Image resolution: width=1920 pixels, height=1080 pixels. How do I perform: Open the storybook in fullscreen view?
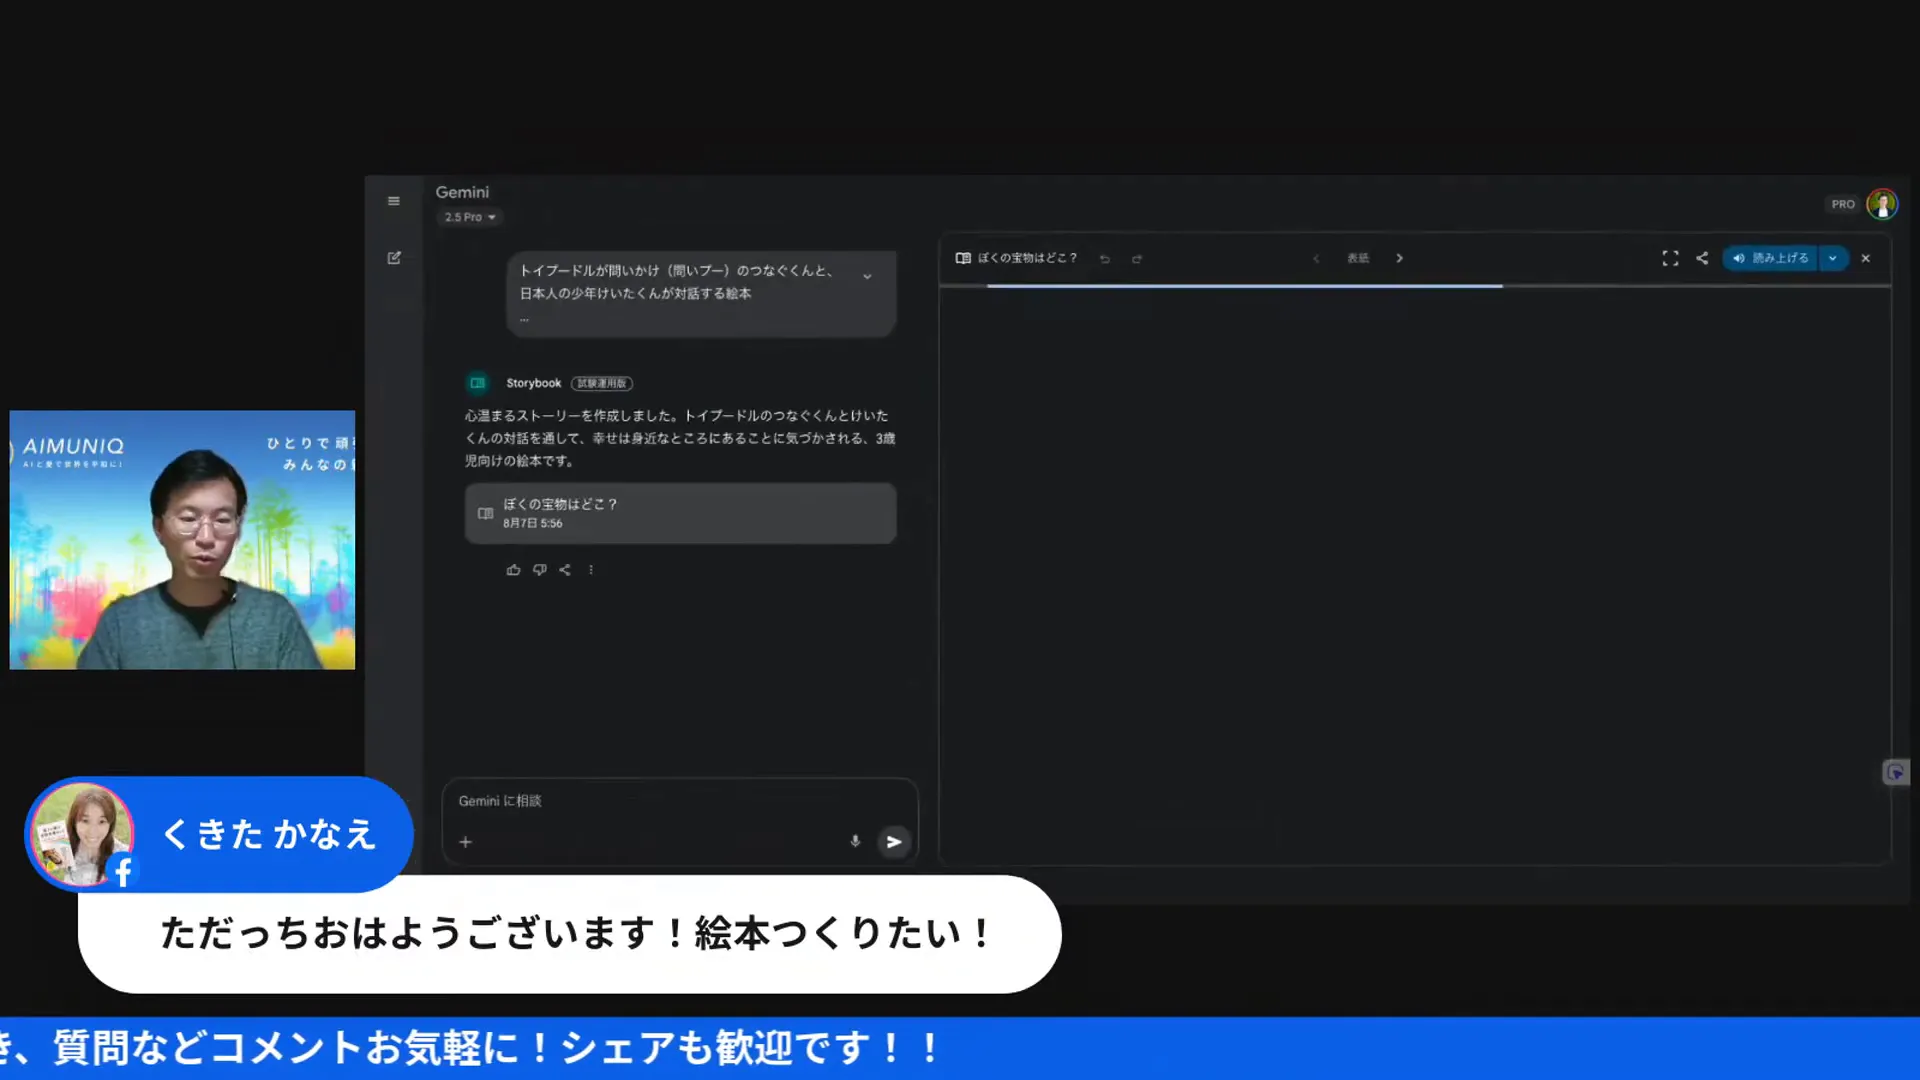coord(1670,258)
